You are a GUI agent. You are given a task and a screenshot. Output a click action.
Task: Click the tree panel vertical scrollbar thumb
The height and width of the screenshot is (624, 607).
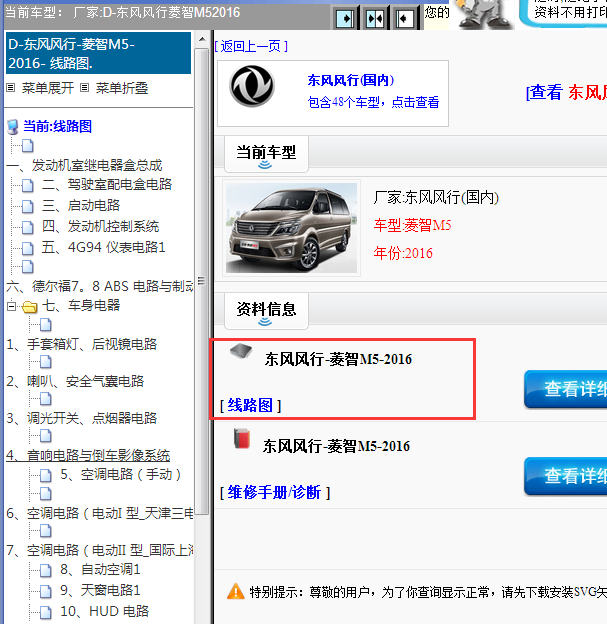(202, 281)
